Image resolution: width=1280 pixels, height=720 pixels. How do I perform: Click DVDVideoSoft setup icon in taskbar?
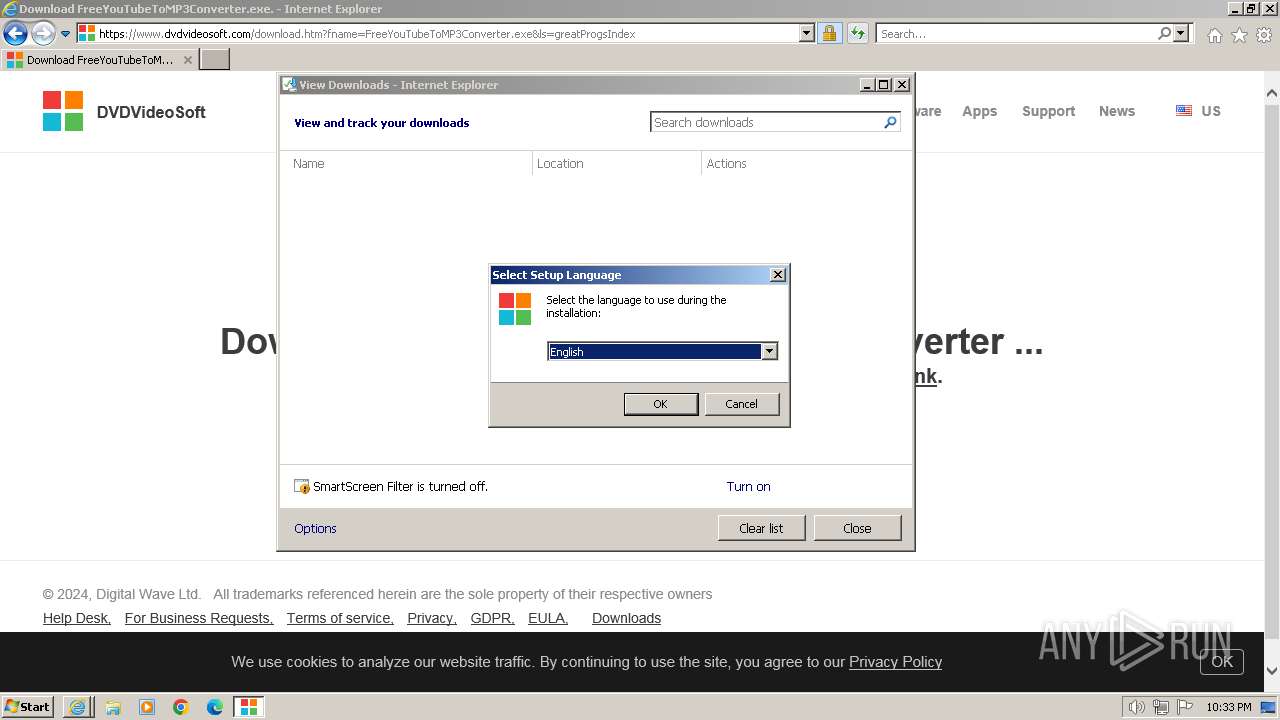249,707
